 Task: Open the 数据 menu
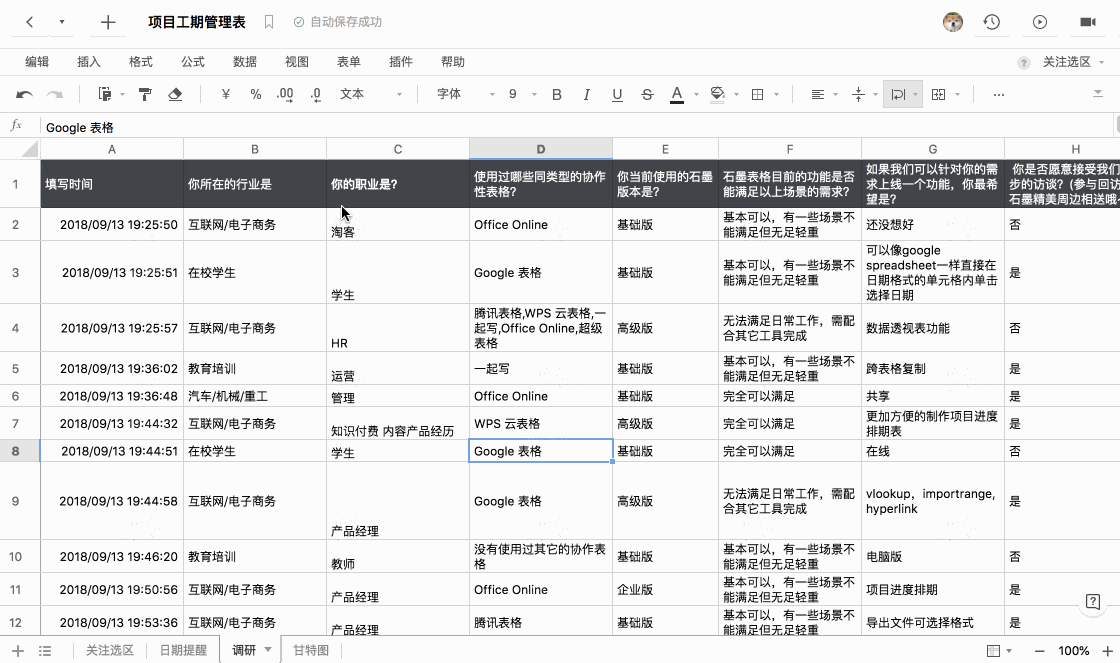click(245, 62)
